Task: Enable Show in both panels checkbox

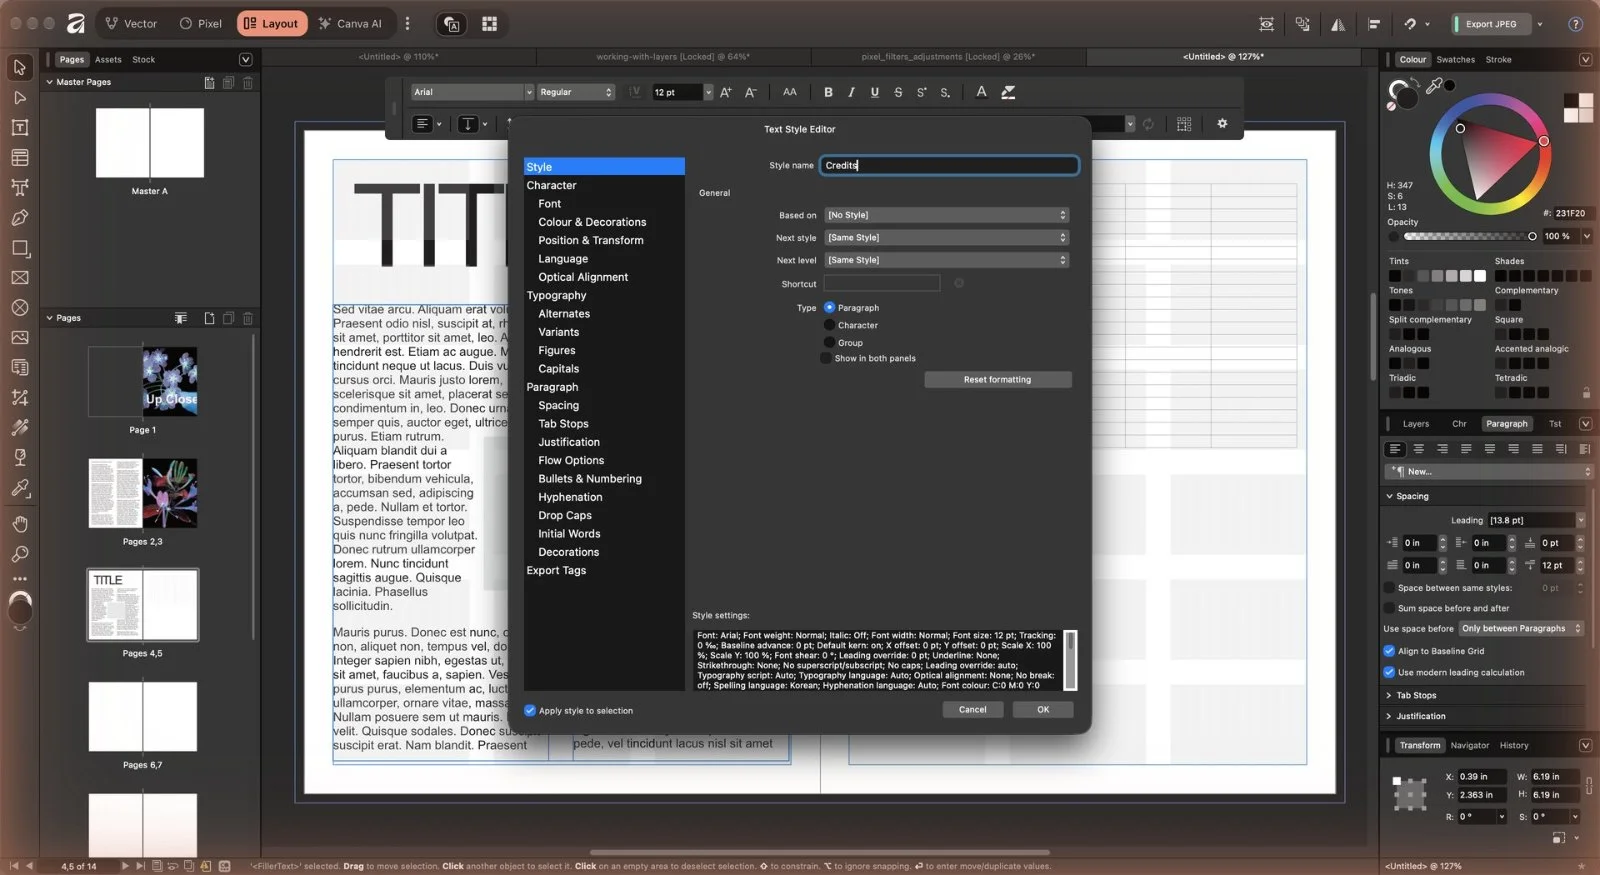Action: pyautogui.click(x=826, y=358)
